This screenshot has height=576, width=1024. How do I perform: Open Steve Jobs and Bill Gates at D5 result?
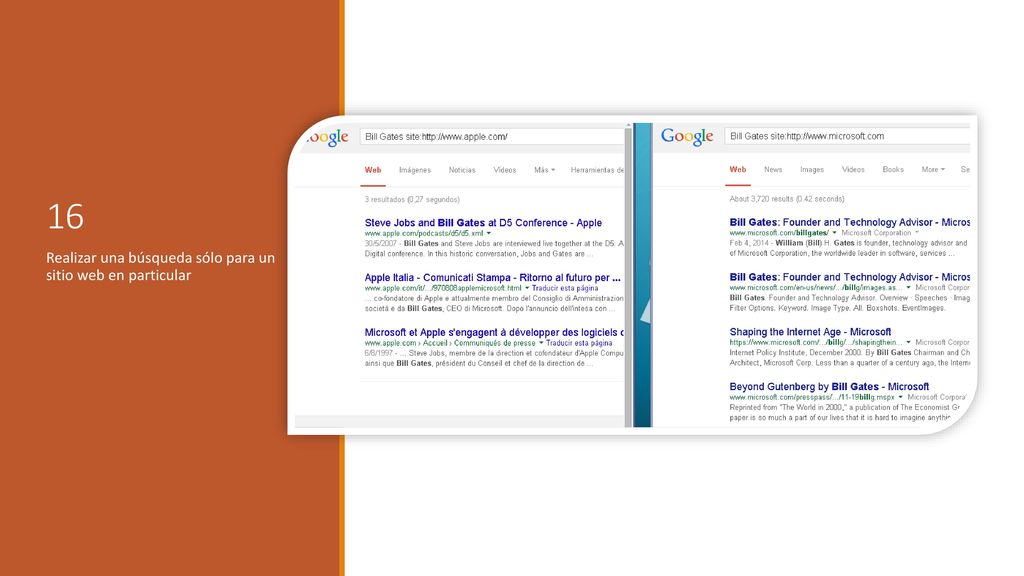click(x=483, y=223)
